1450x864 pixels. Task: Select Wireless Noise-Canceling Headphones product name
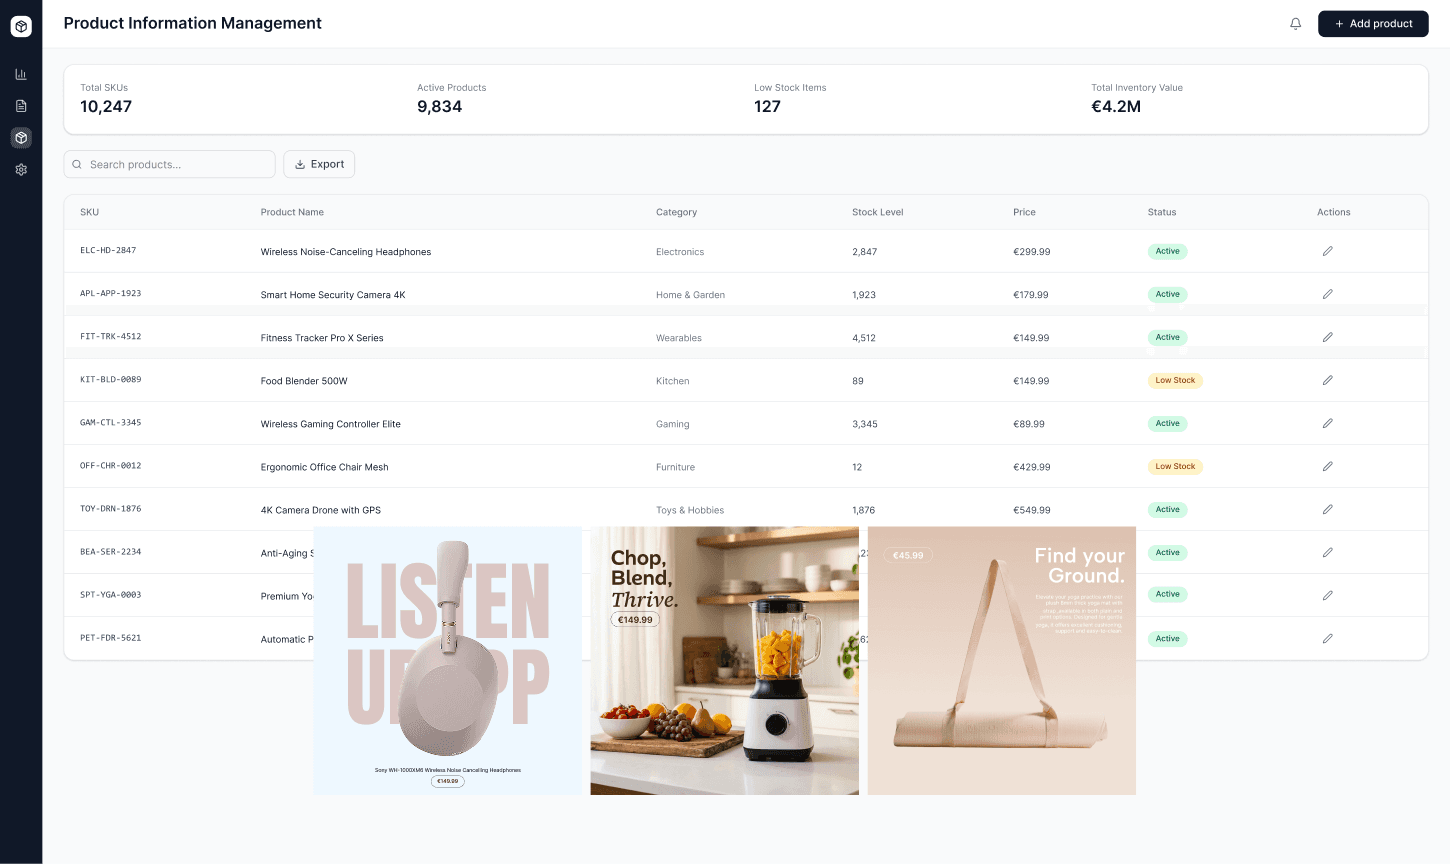(x=346, y=252)
